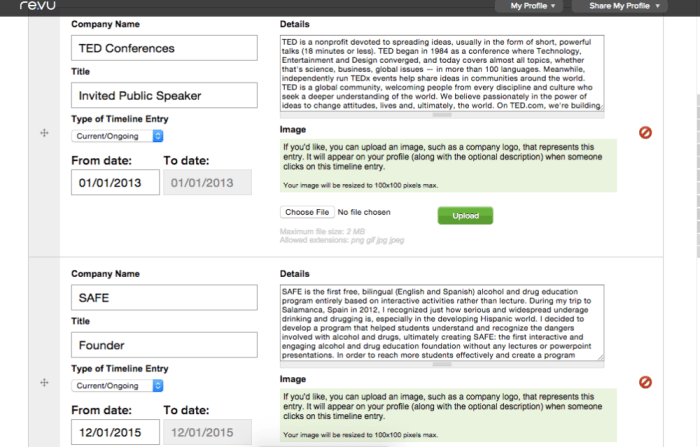Delete the SAFE timeline entry
700x447 pixels.
pyautogui.click(x=645, y=382)
